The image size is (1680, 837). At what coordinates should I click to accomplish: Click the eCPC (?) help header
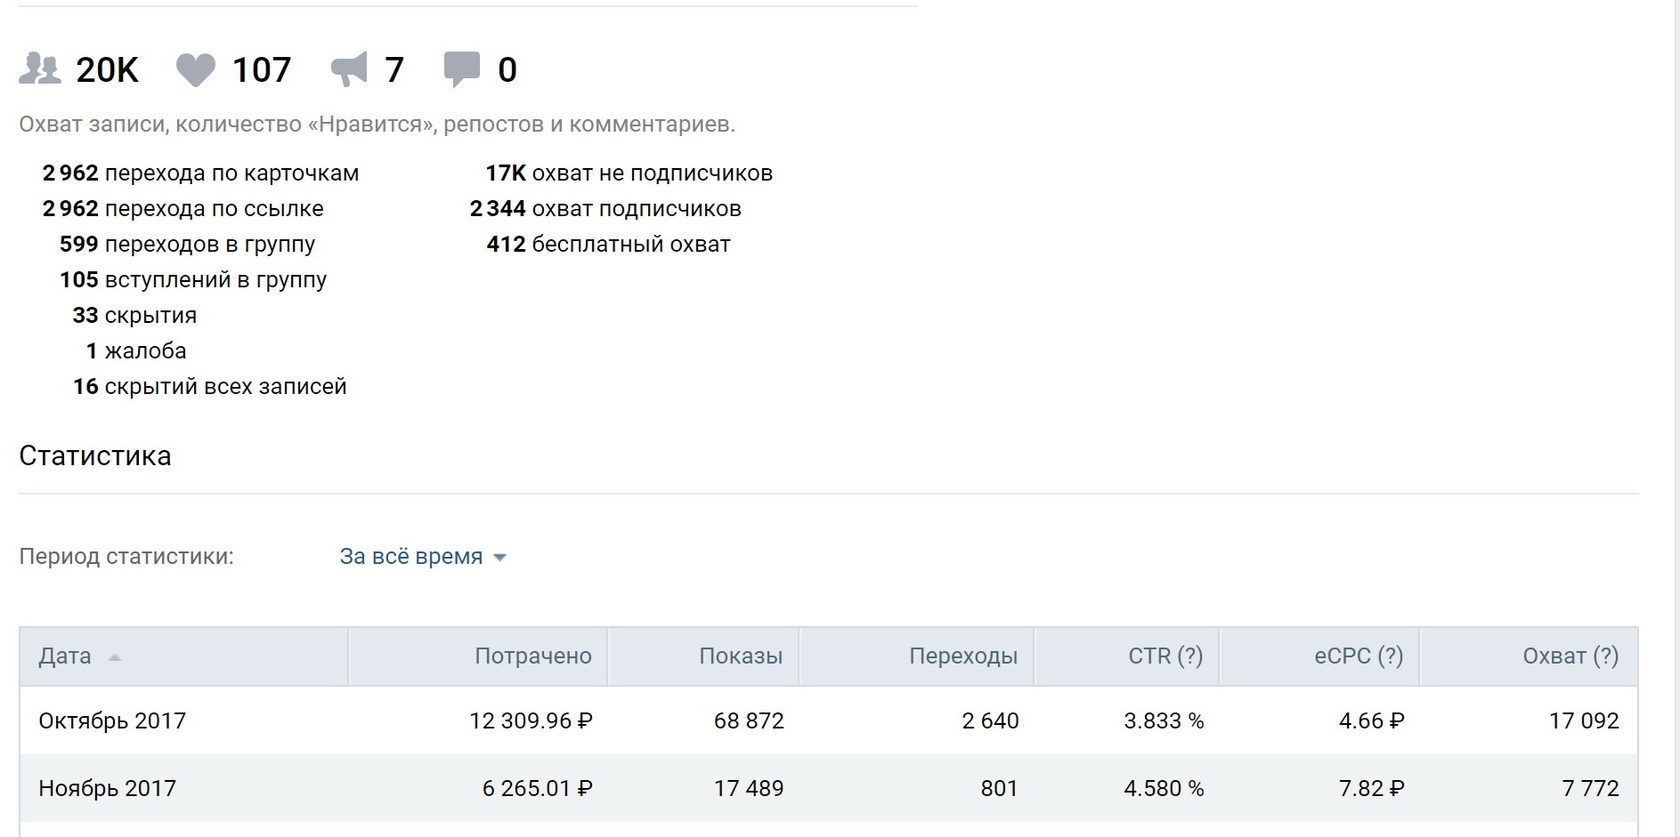click(1358, 656)
